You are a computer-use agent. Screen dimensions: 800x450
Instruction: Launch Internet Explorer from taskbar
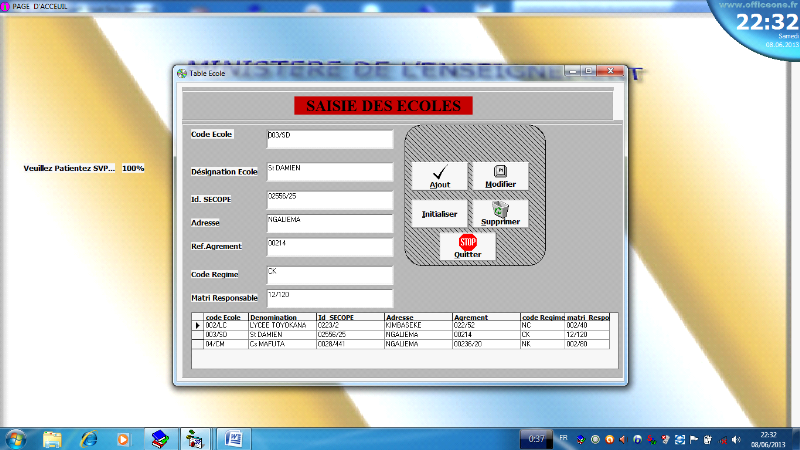(88, 438)
